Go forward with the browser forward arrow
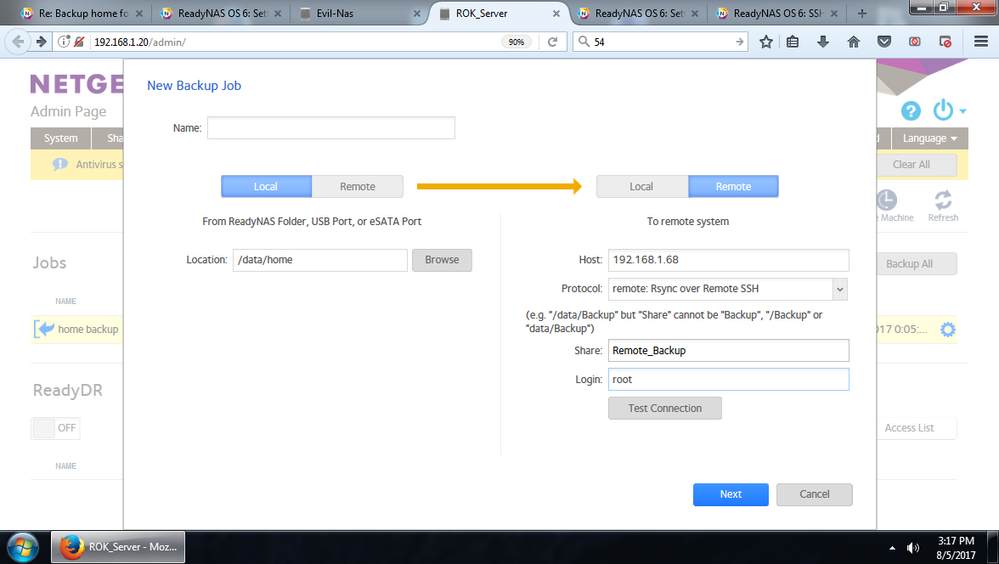 pos(41,42)
